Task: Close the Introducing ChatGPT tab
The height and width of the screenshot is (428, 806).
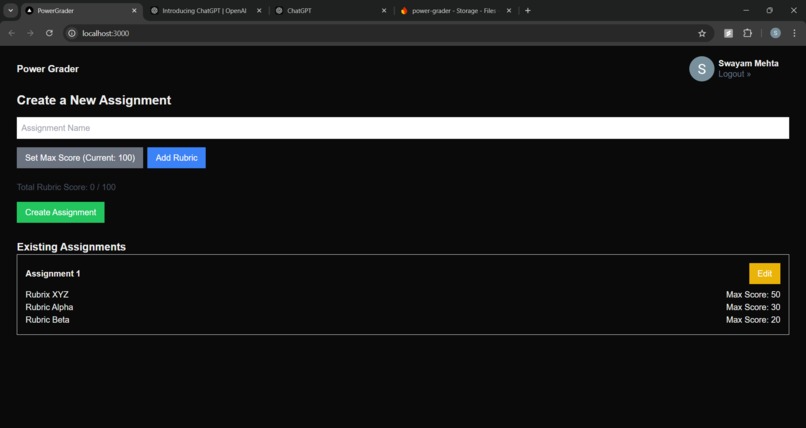Action: tap(259, 10)
